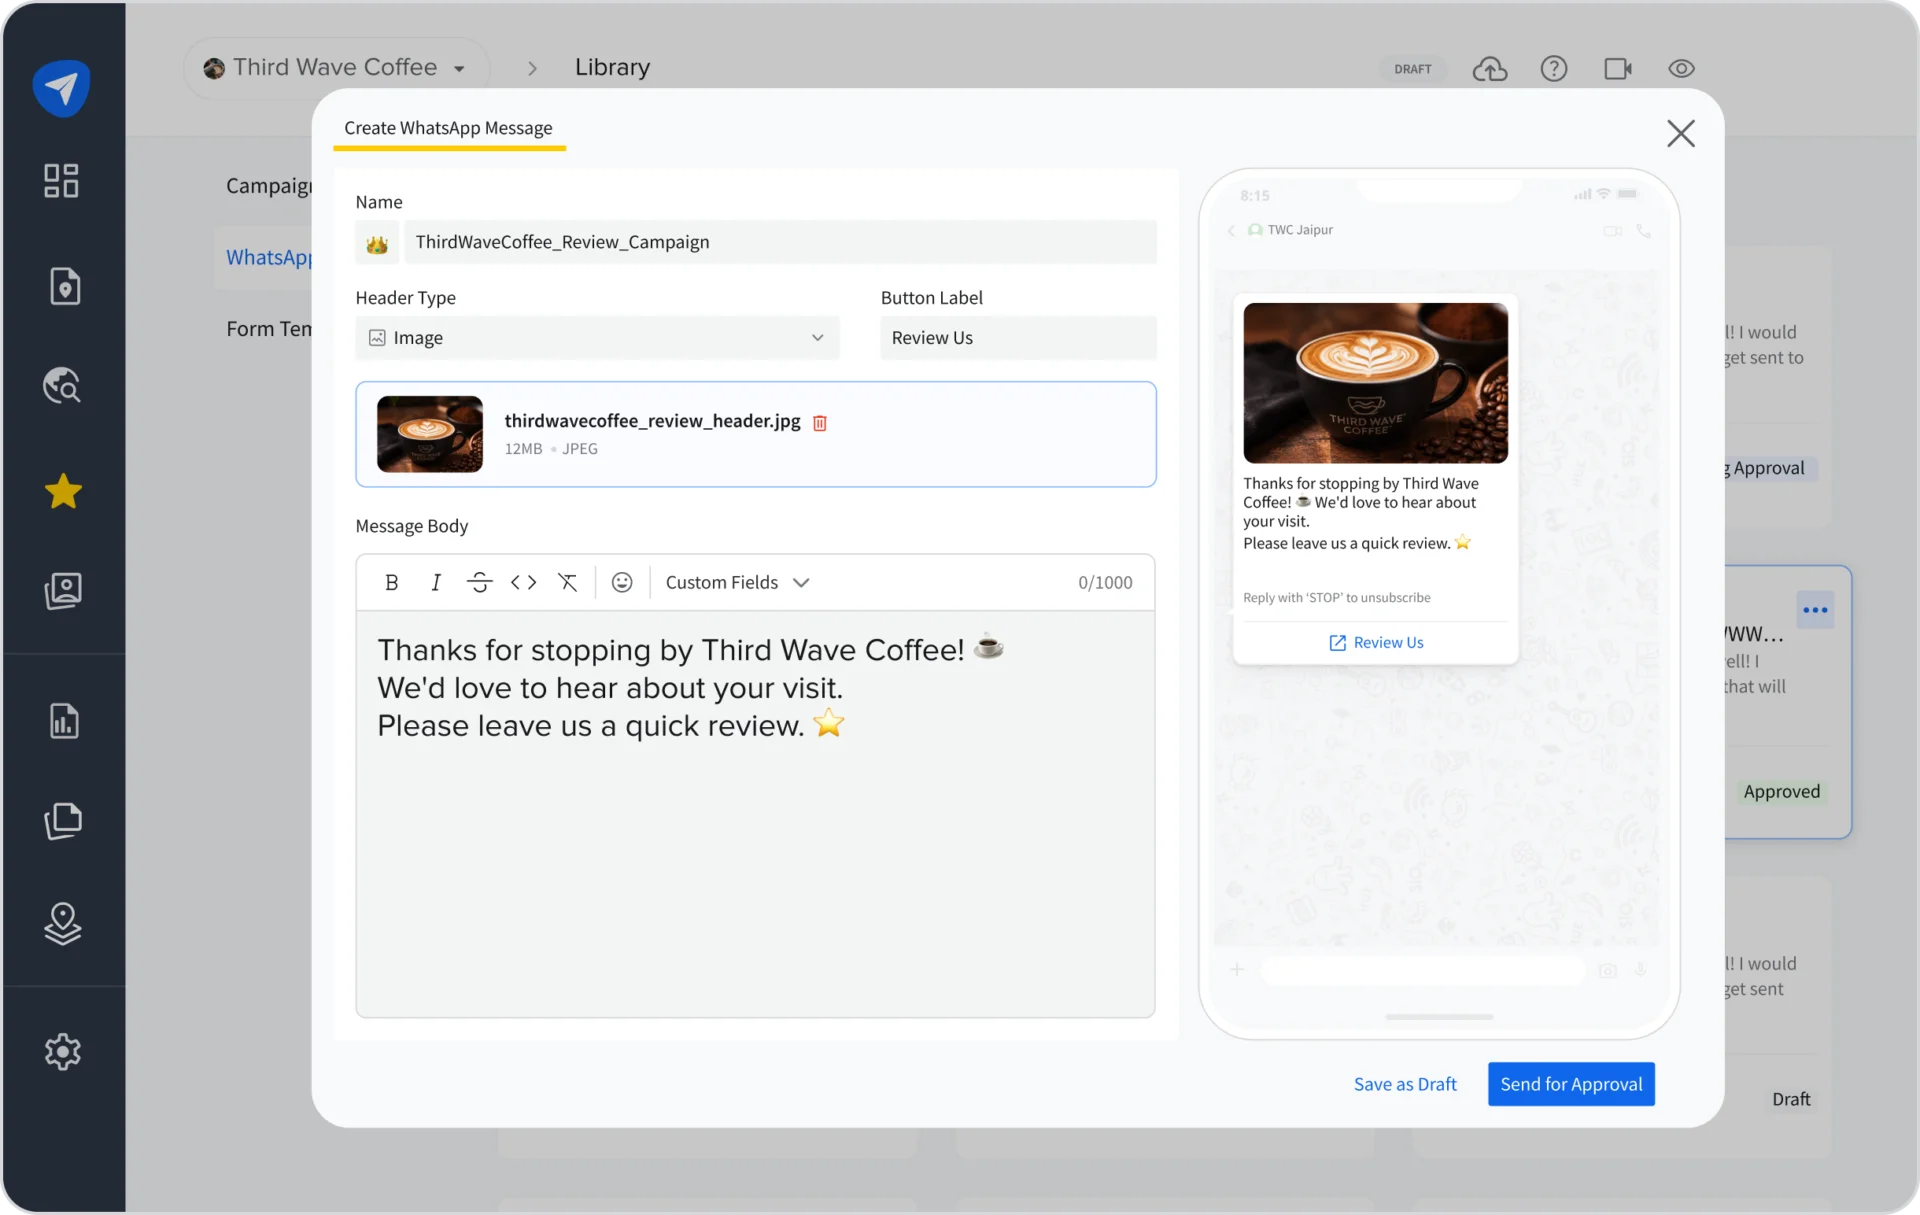This screenshot has width=1920, height=1215.
Task: Open the three-dots menu on template card
Action: (1815, 610)
